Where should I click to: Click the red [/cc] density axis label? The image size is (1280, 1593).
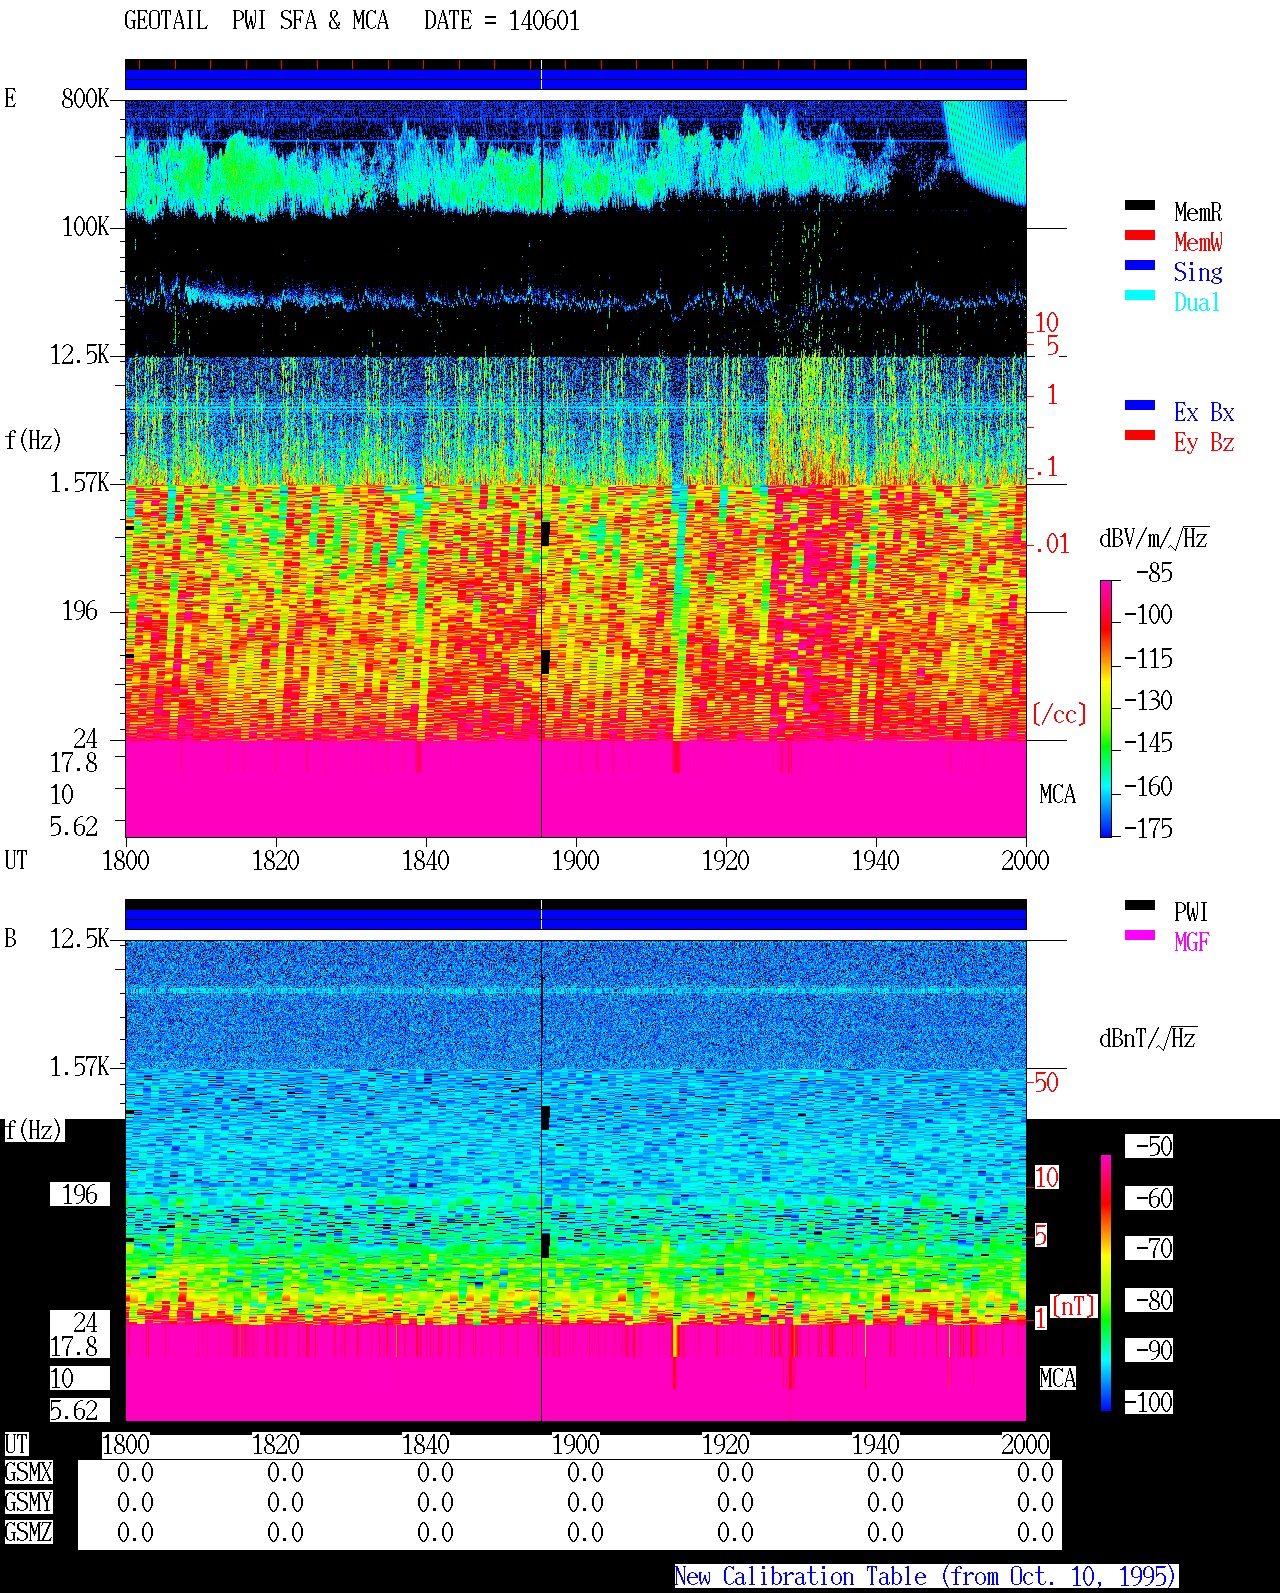click(x=1059, y=714)
